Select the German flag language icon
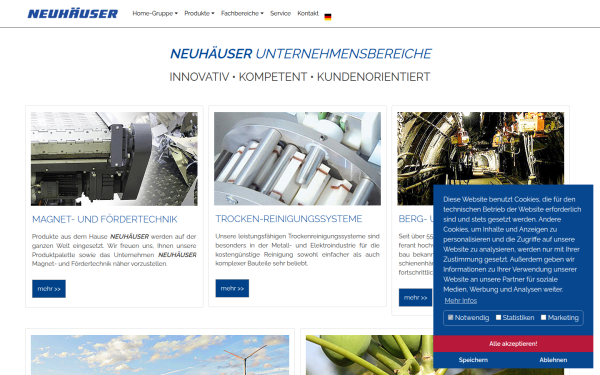The width and height of the screenshot is (600, 375). coord(328,16)
